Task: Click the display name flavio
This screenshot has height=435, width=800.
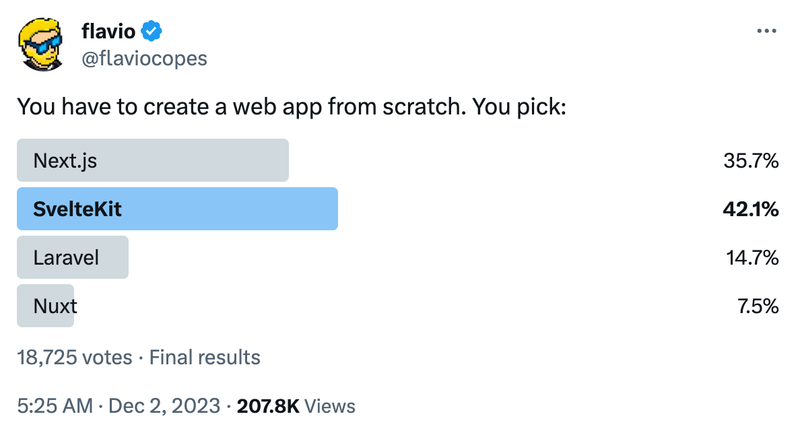Action: (108, 32)
